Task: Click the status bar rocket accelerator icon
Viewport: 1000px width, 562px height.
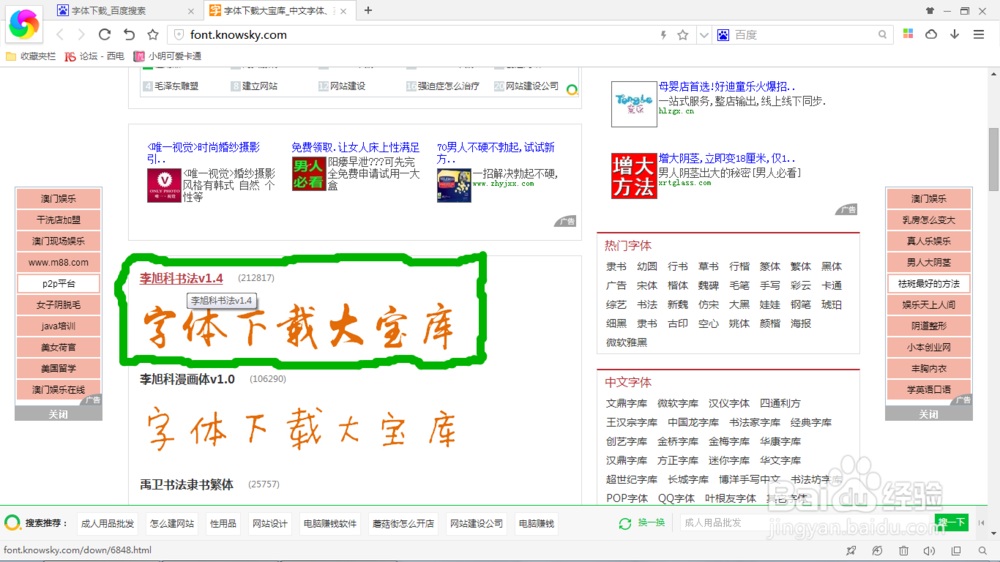Action: (851, 551)
